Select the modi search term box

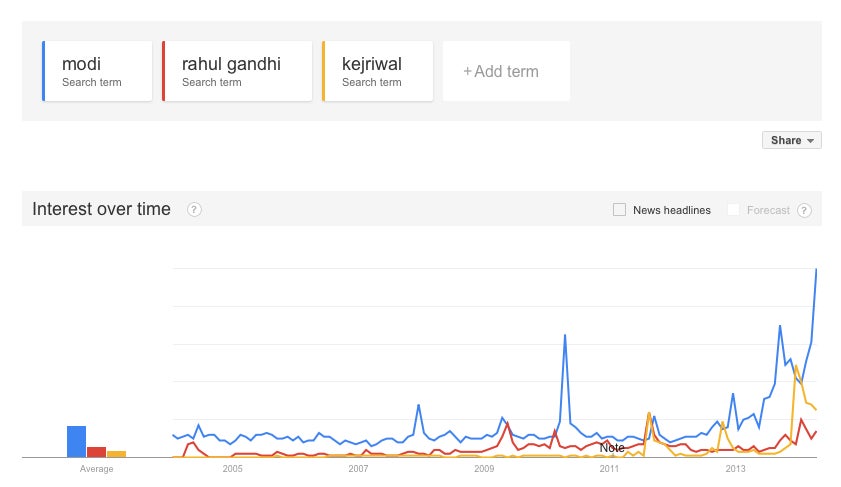tap(97, 71)
